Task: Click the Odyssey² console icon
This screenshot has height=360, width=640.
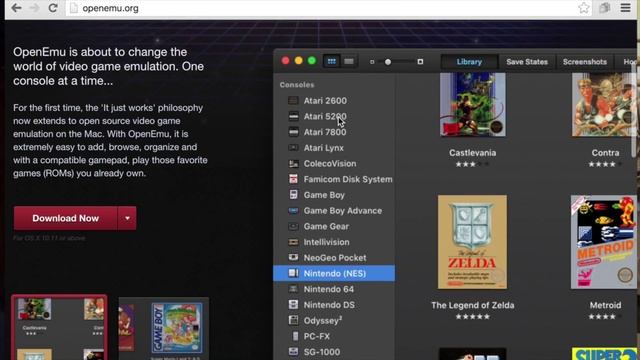Action: coord(293,320)
